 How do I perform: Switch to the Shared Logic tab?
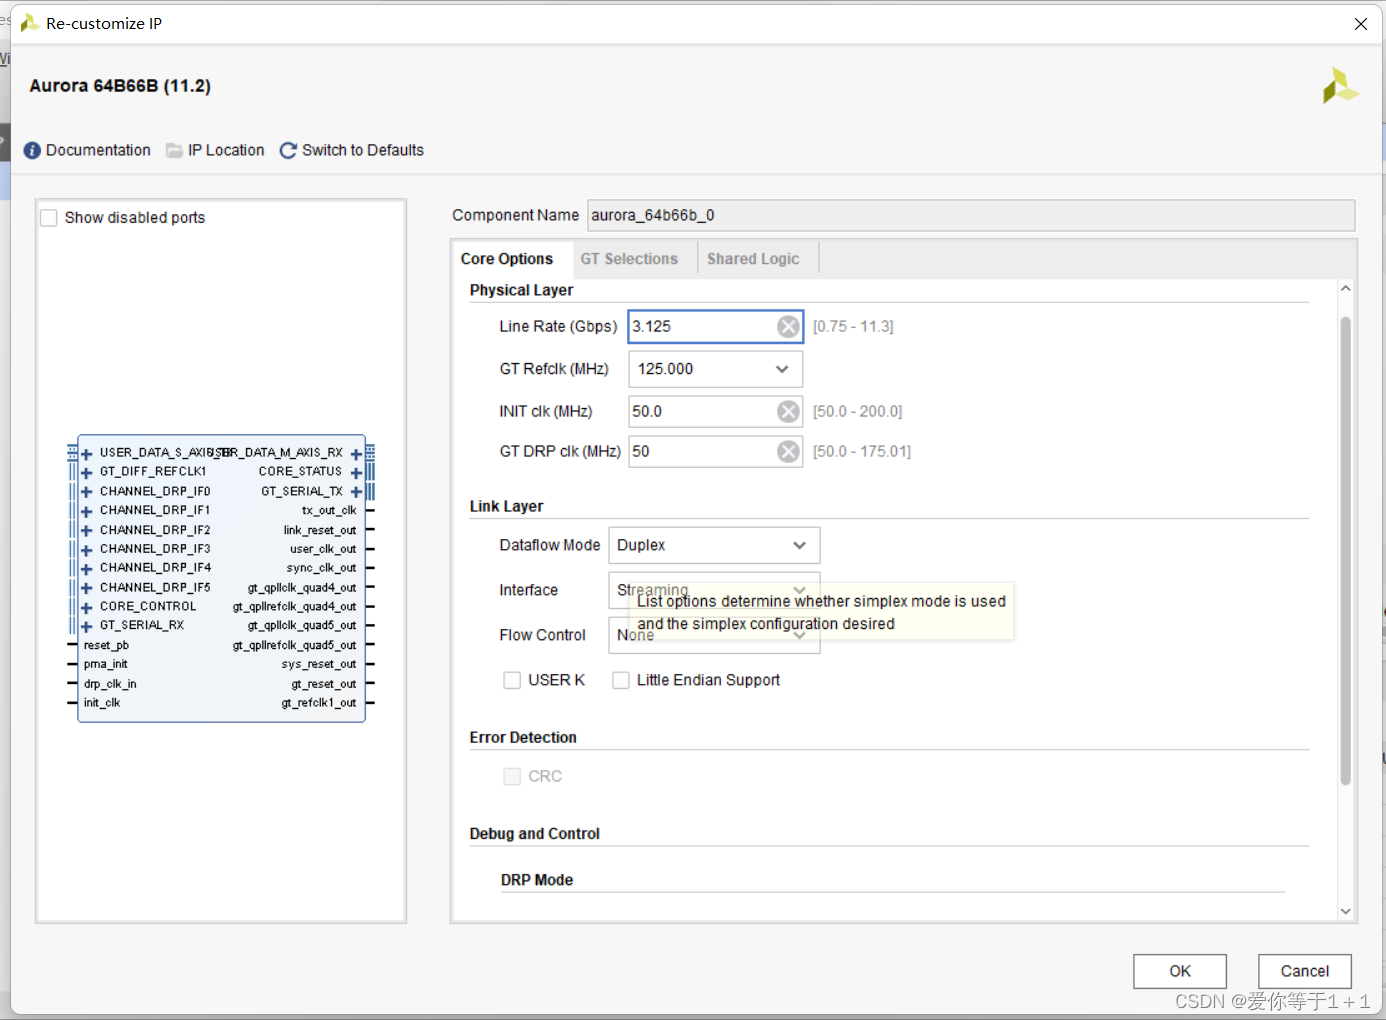(x=753, y=259)
